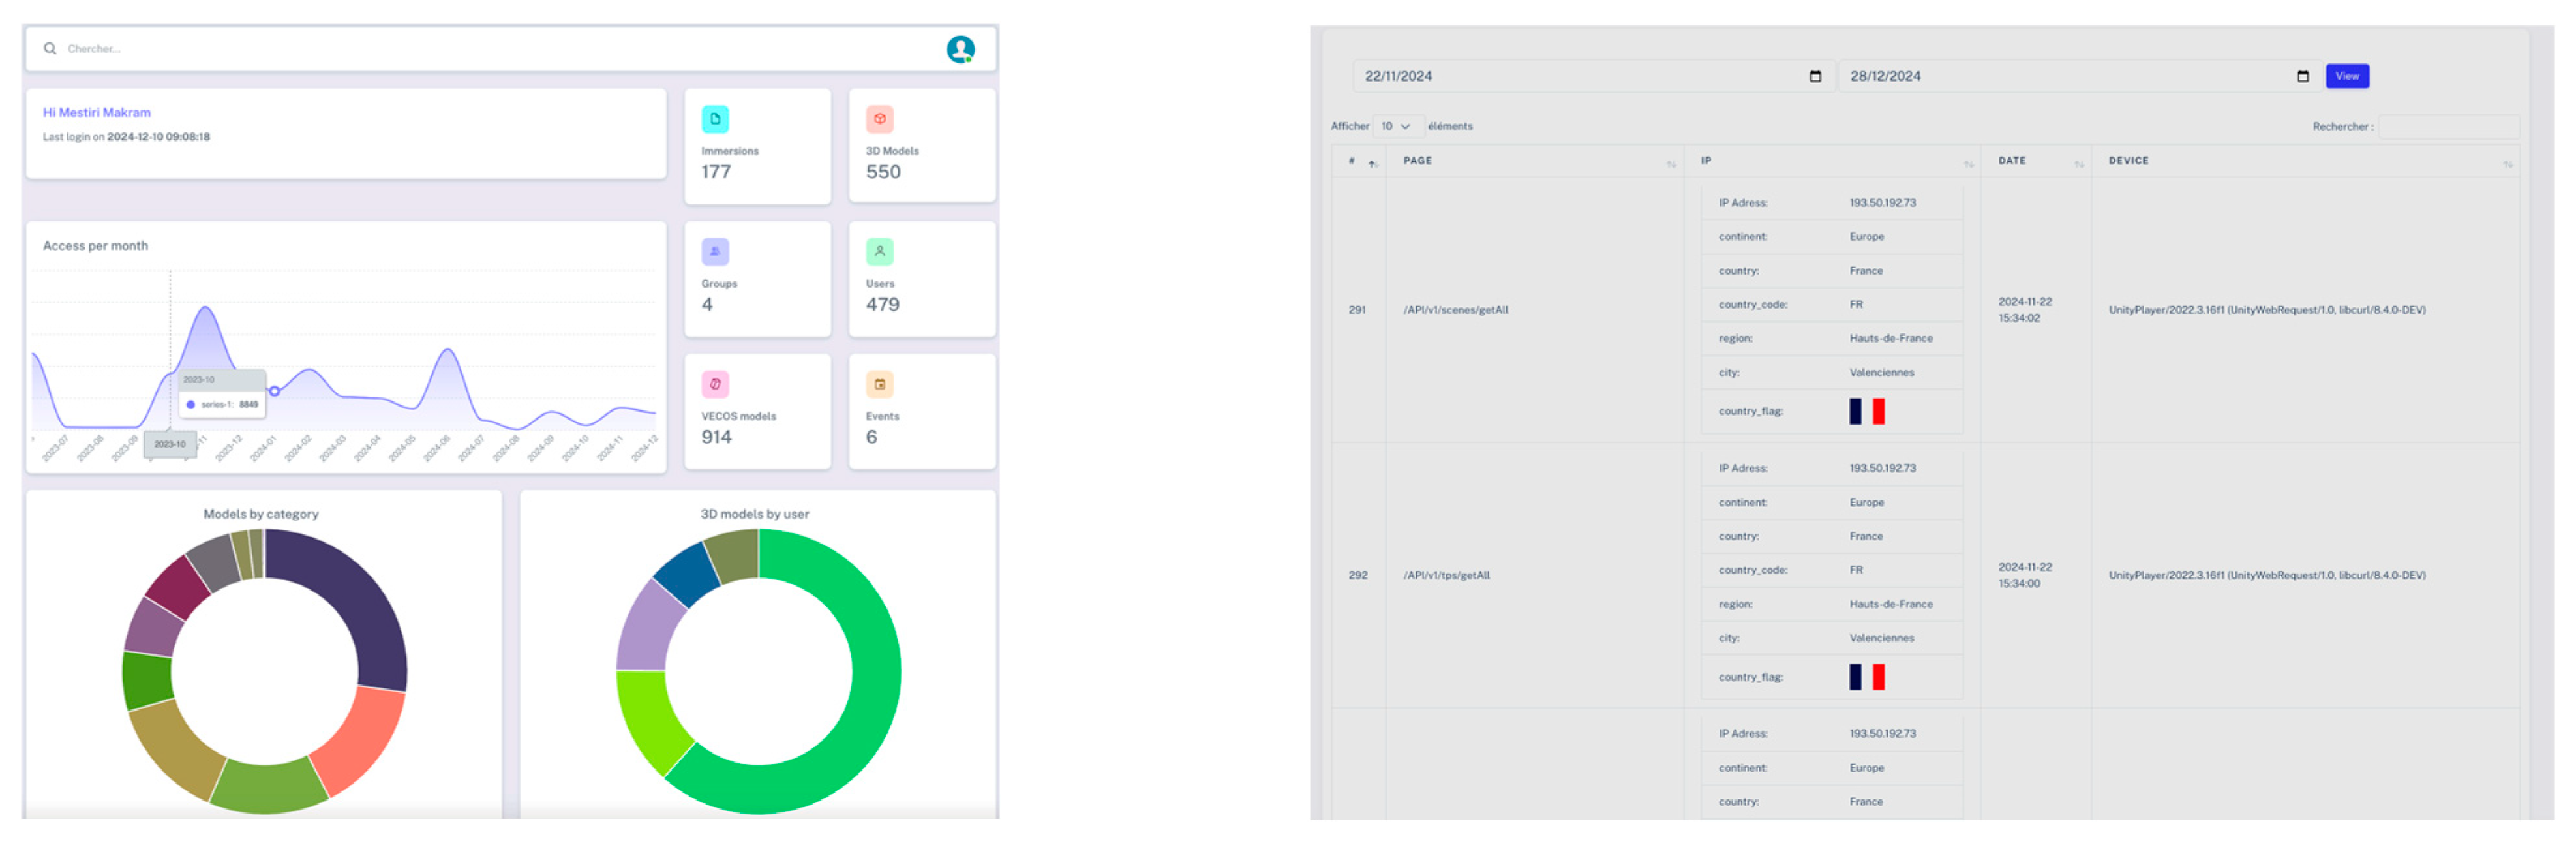Click the Immersions card icon

[x=715, y=119]
